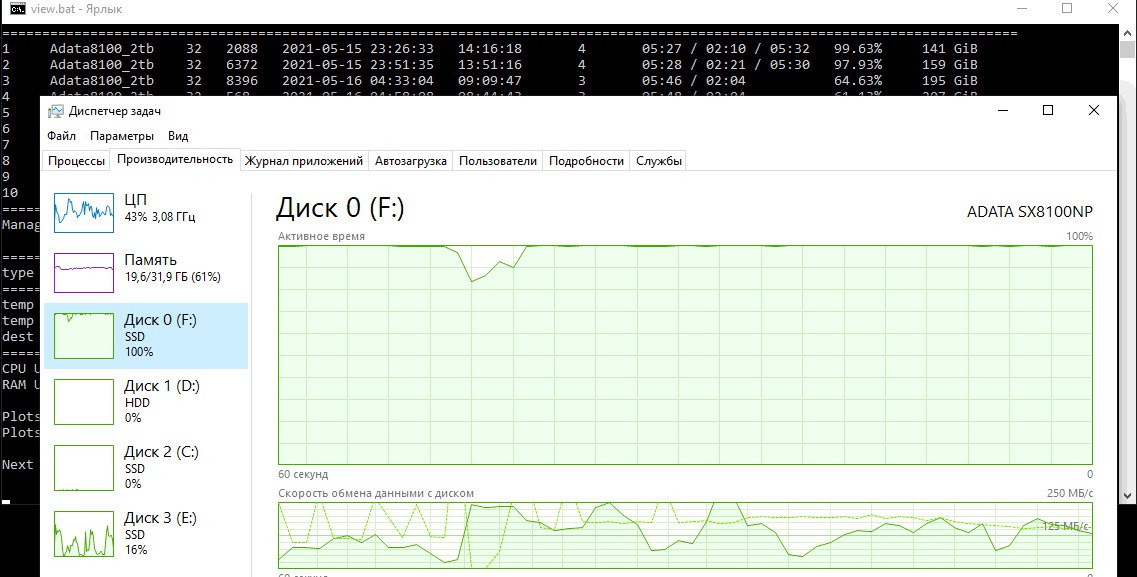The width and height of the screenshot is (1137, 577).
Task: Select Диск 0 (F:) in sidebar
Action: (146, 336)
